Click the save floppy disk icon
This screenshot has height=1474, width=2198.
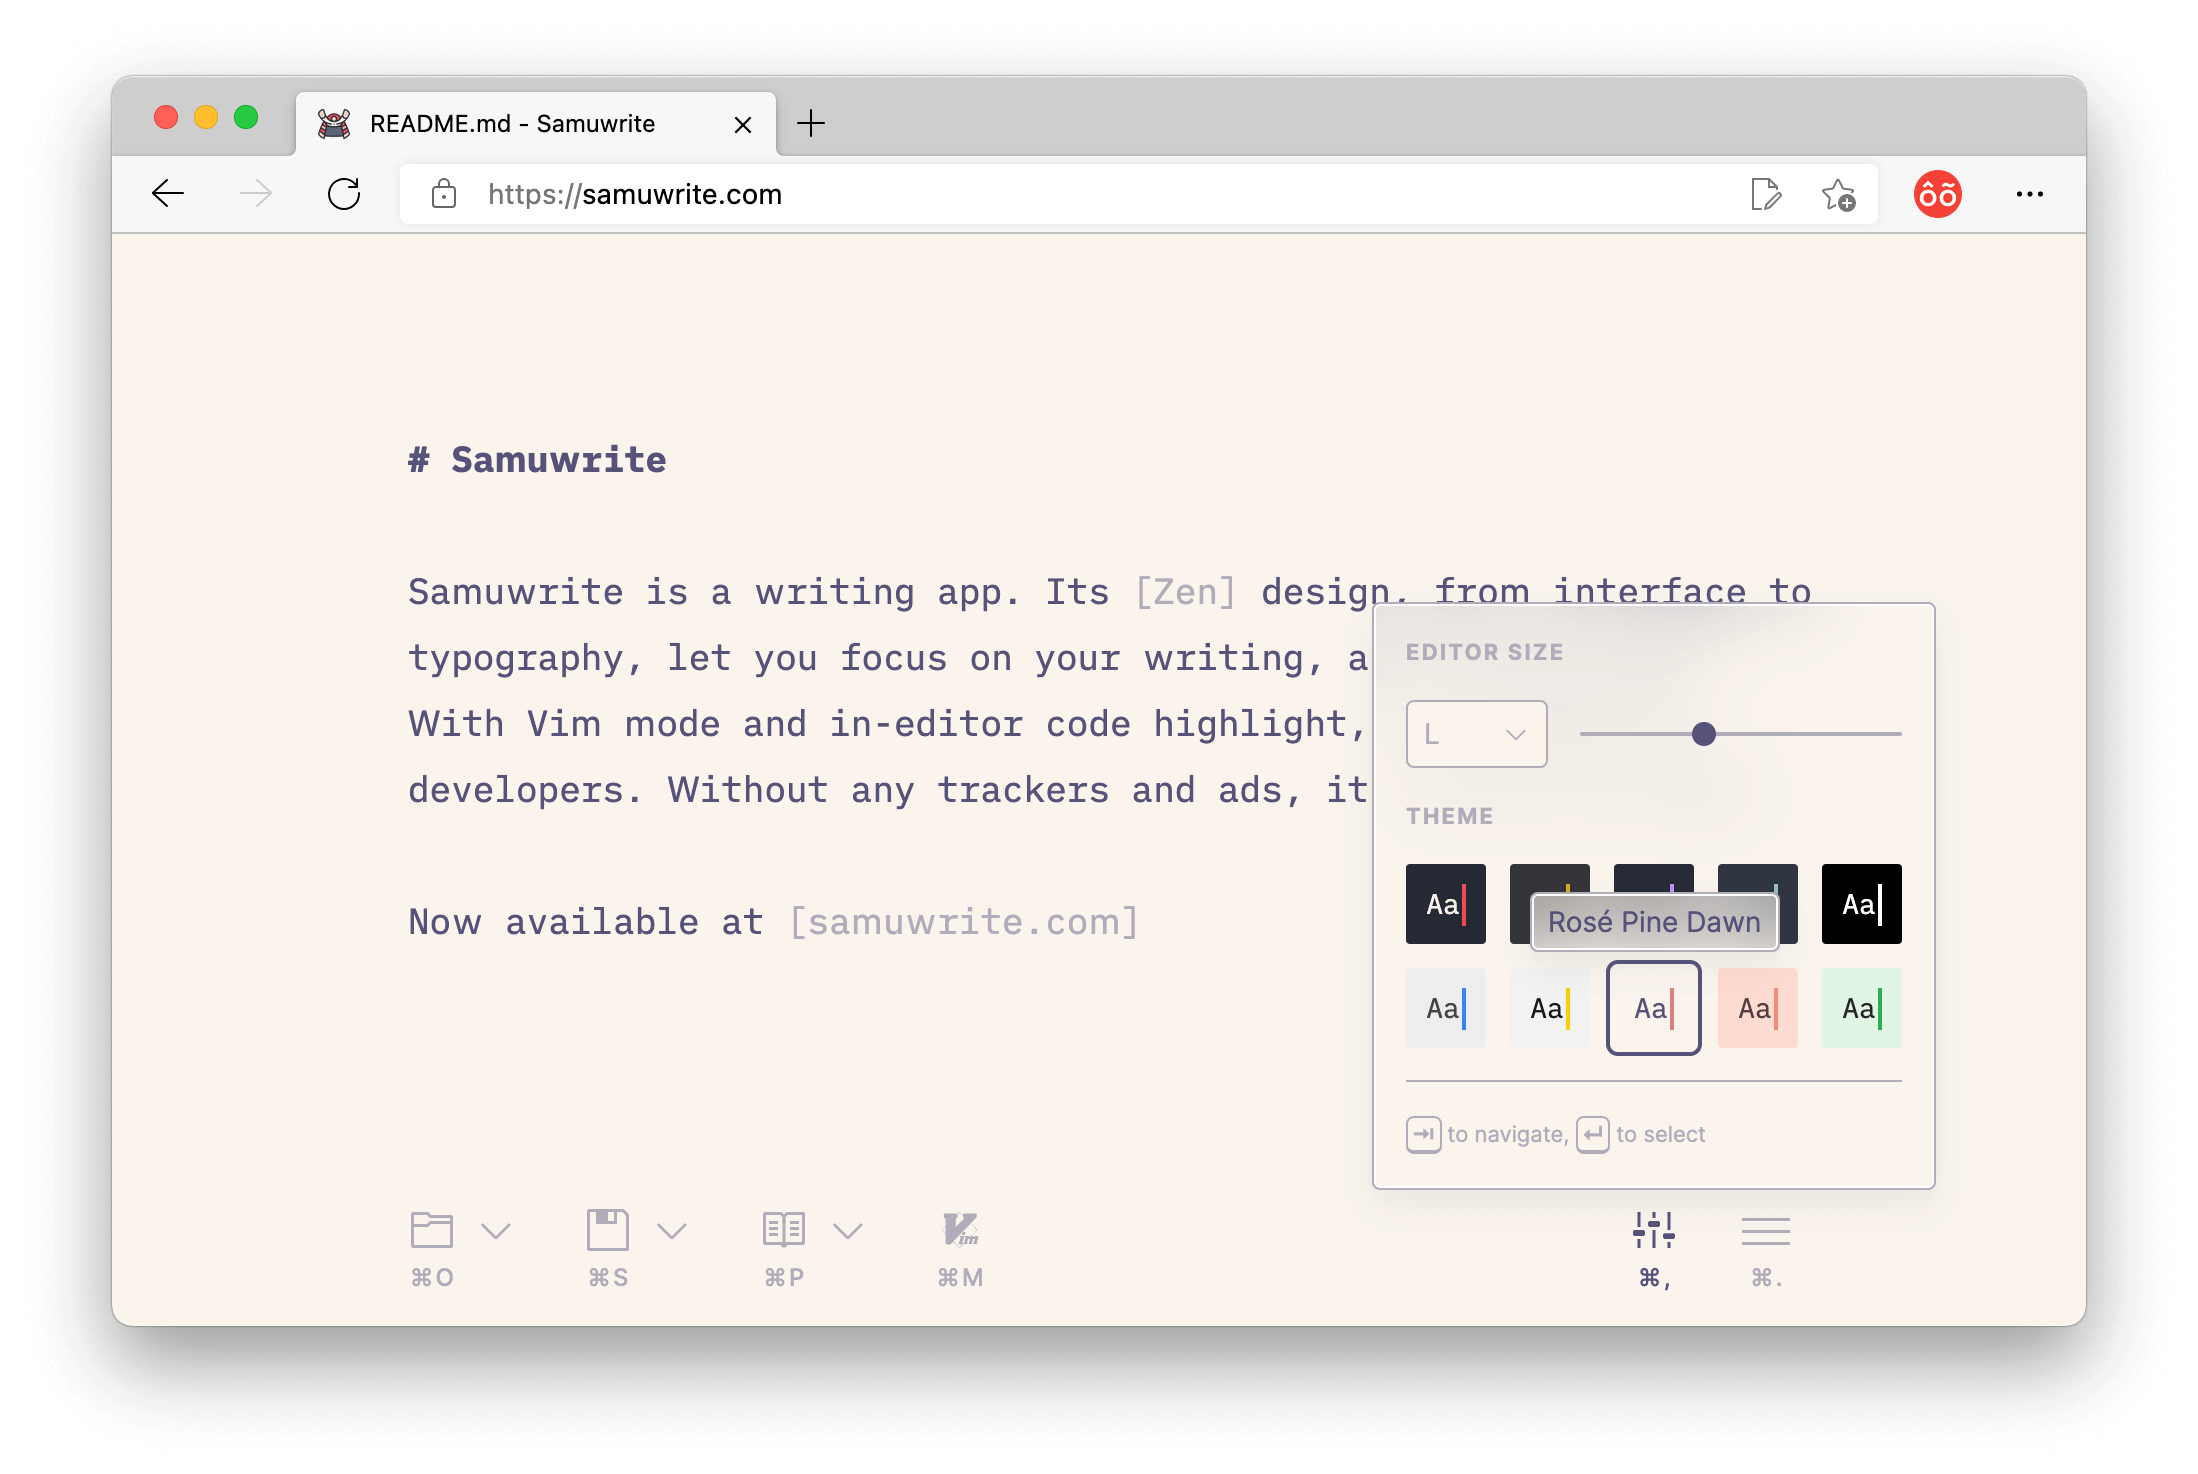607,1230
